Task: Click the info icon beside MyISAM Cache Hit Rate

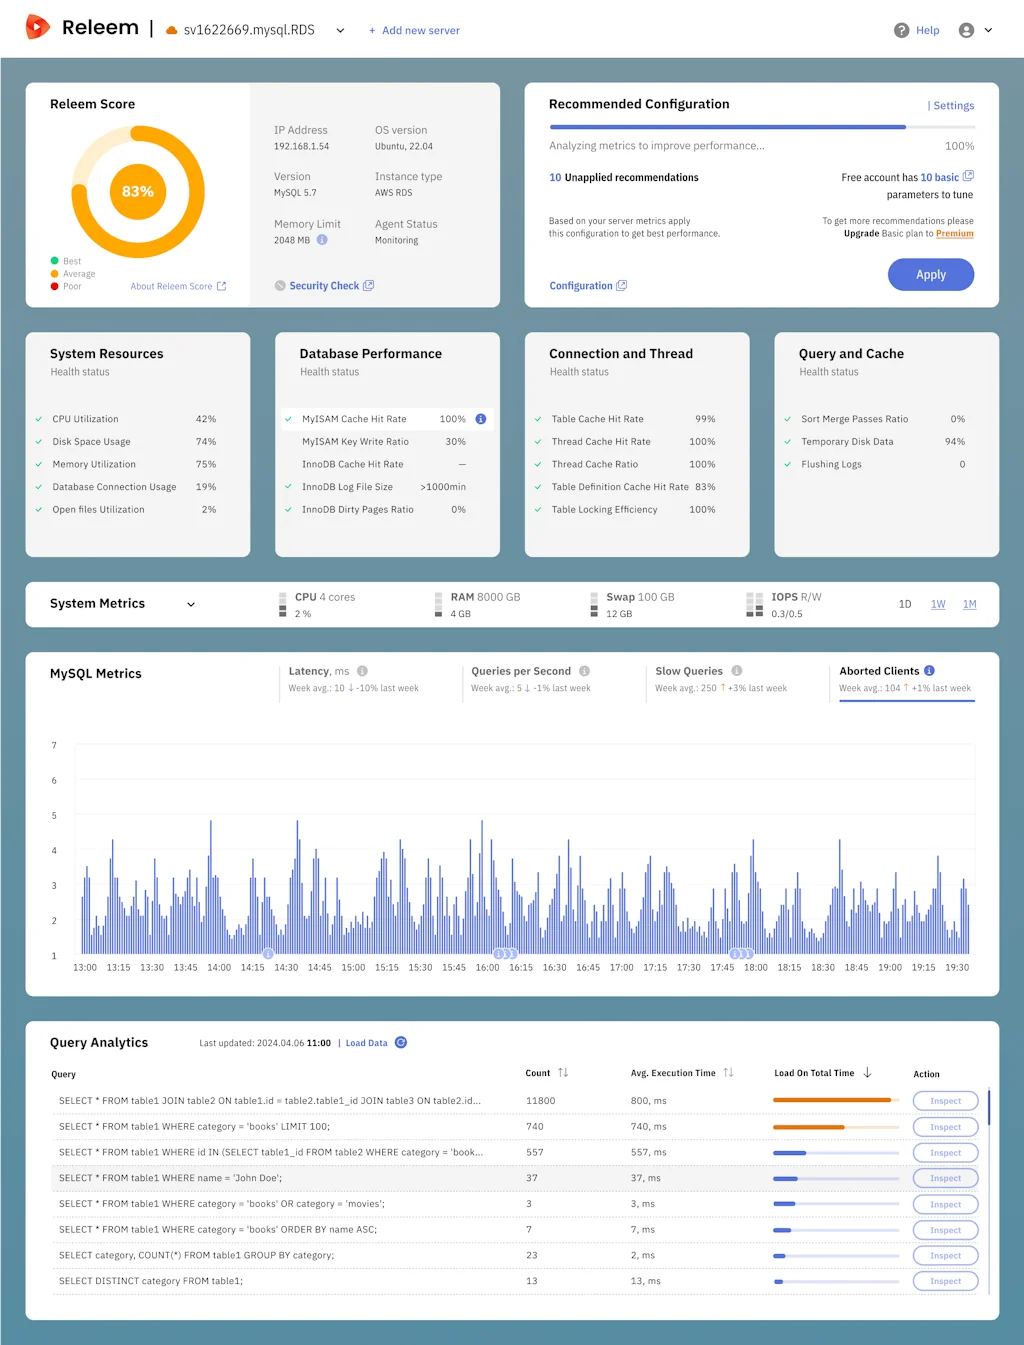Action: click(481, 419)
